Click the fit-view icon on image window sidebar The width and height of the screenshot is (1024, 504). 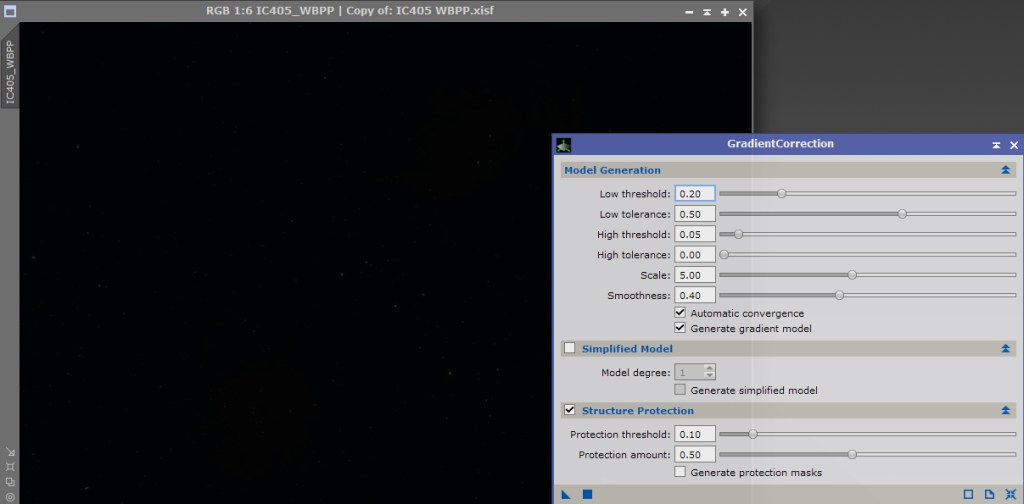tap(9, 466)
